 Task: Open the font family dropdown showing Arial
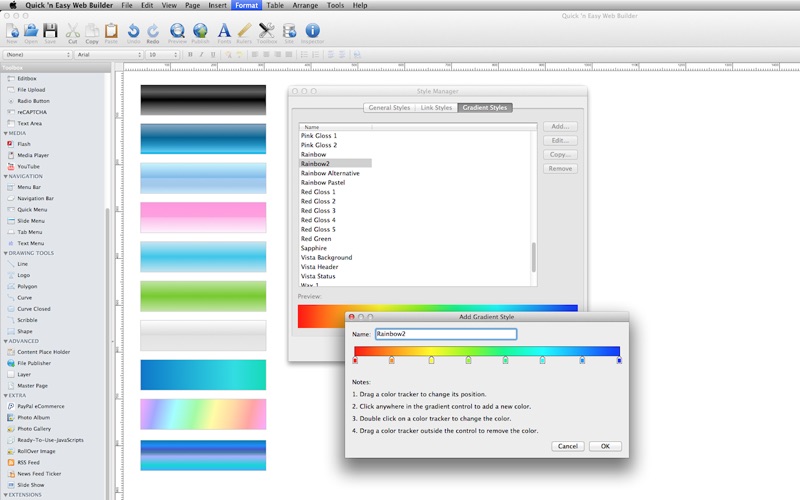tap(108, 54)
